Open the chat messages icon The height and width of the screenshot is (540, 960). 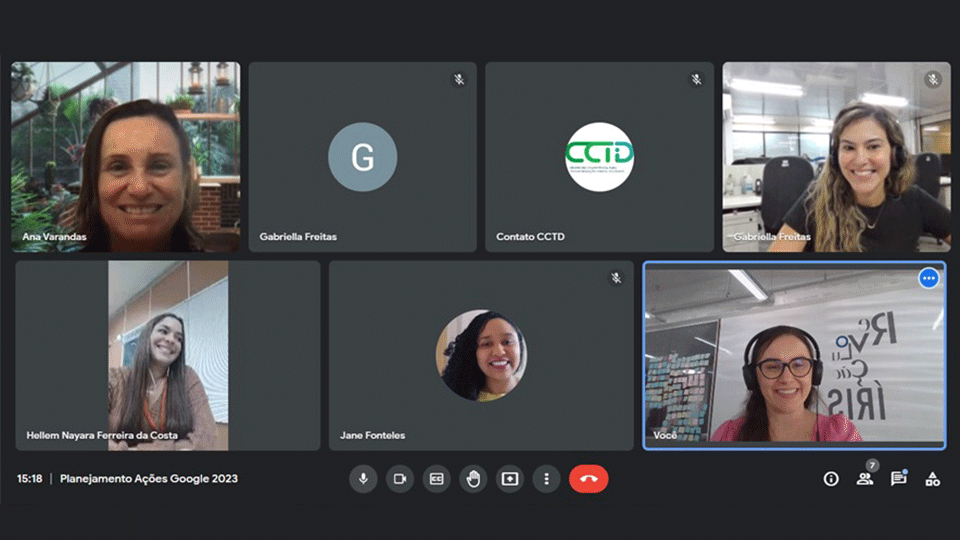(898, 479)
